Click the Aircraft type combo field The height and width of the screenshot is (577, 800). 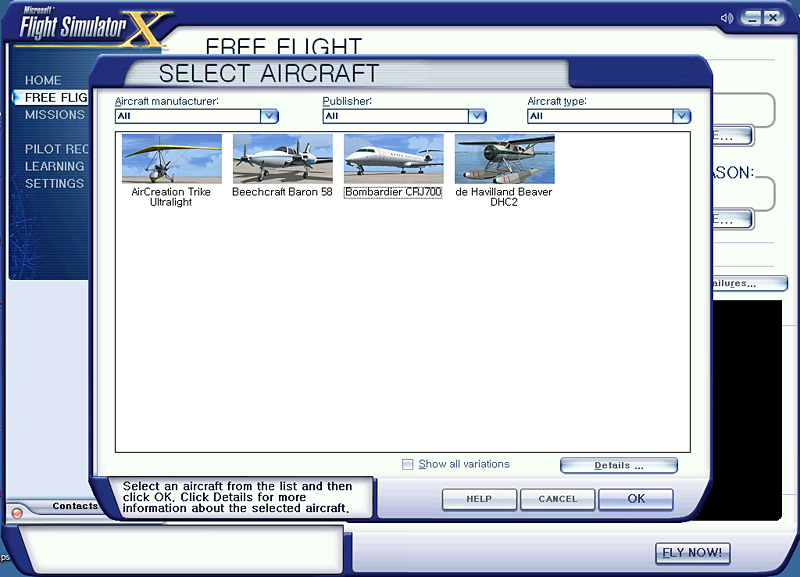tap(609, 116)
